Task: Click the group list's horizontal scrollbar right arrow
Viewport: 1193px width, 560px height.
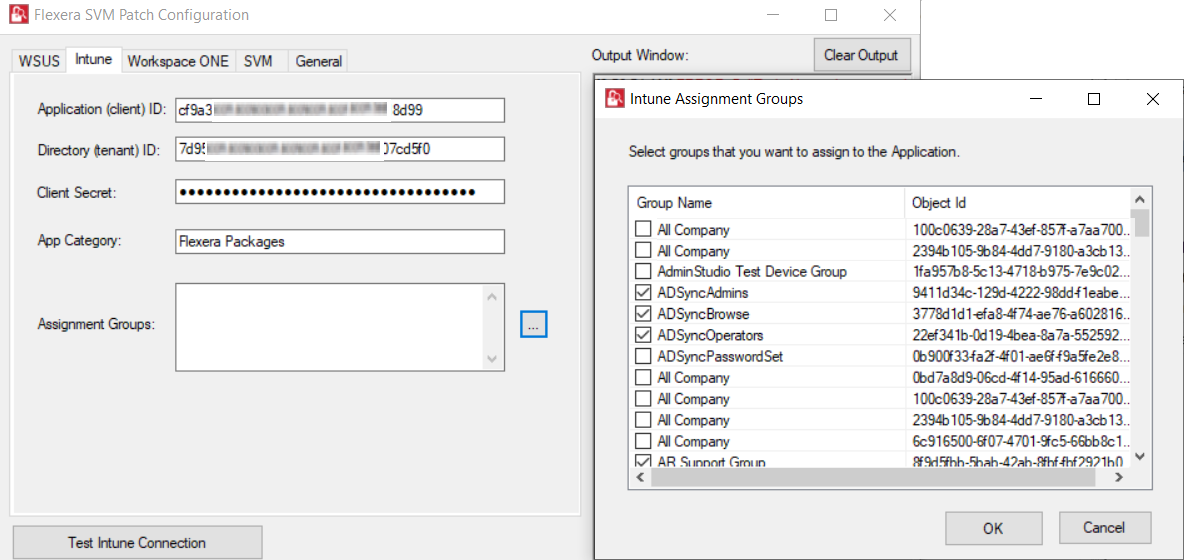Action: [x=1119, y=477]
